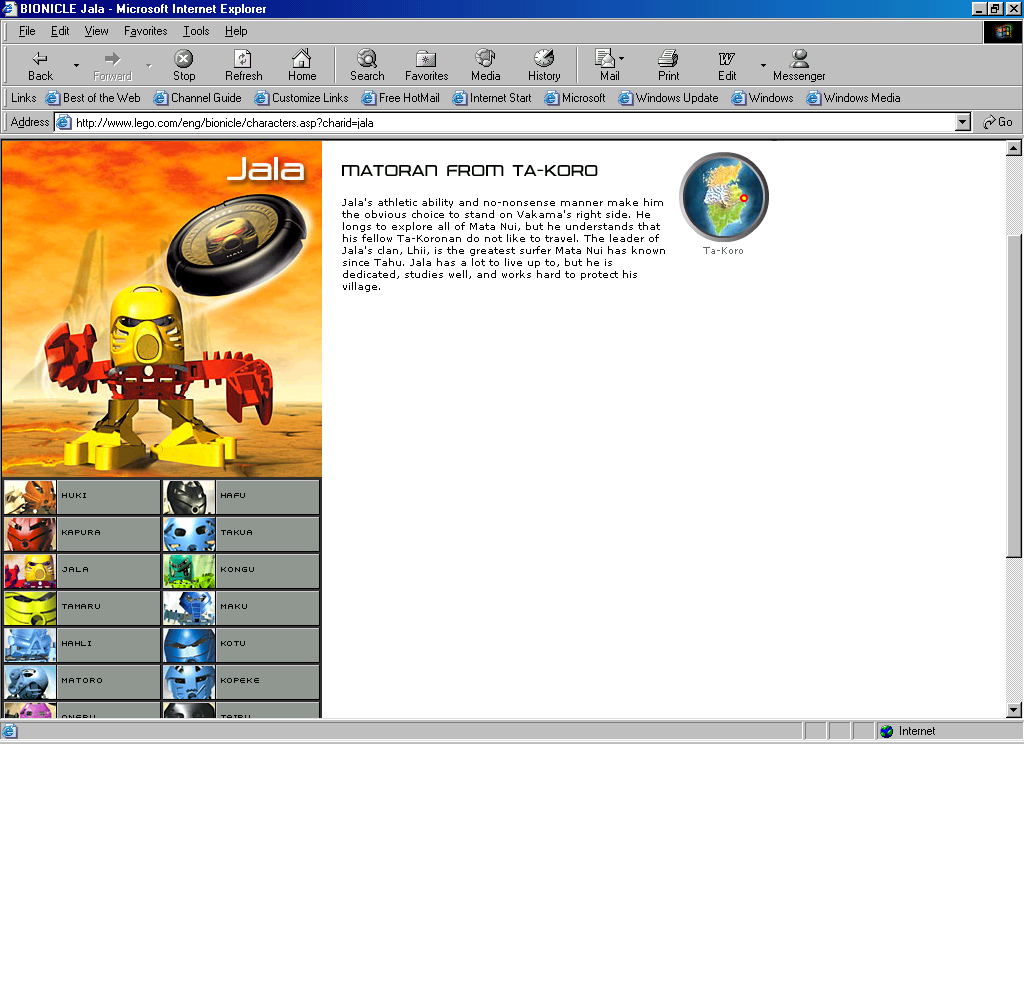Open the Media bar

(485, 65)
